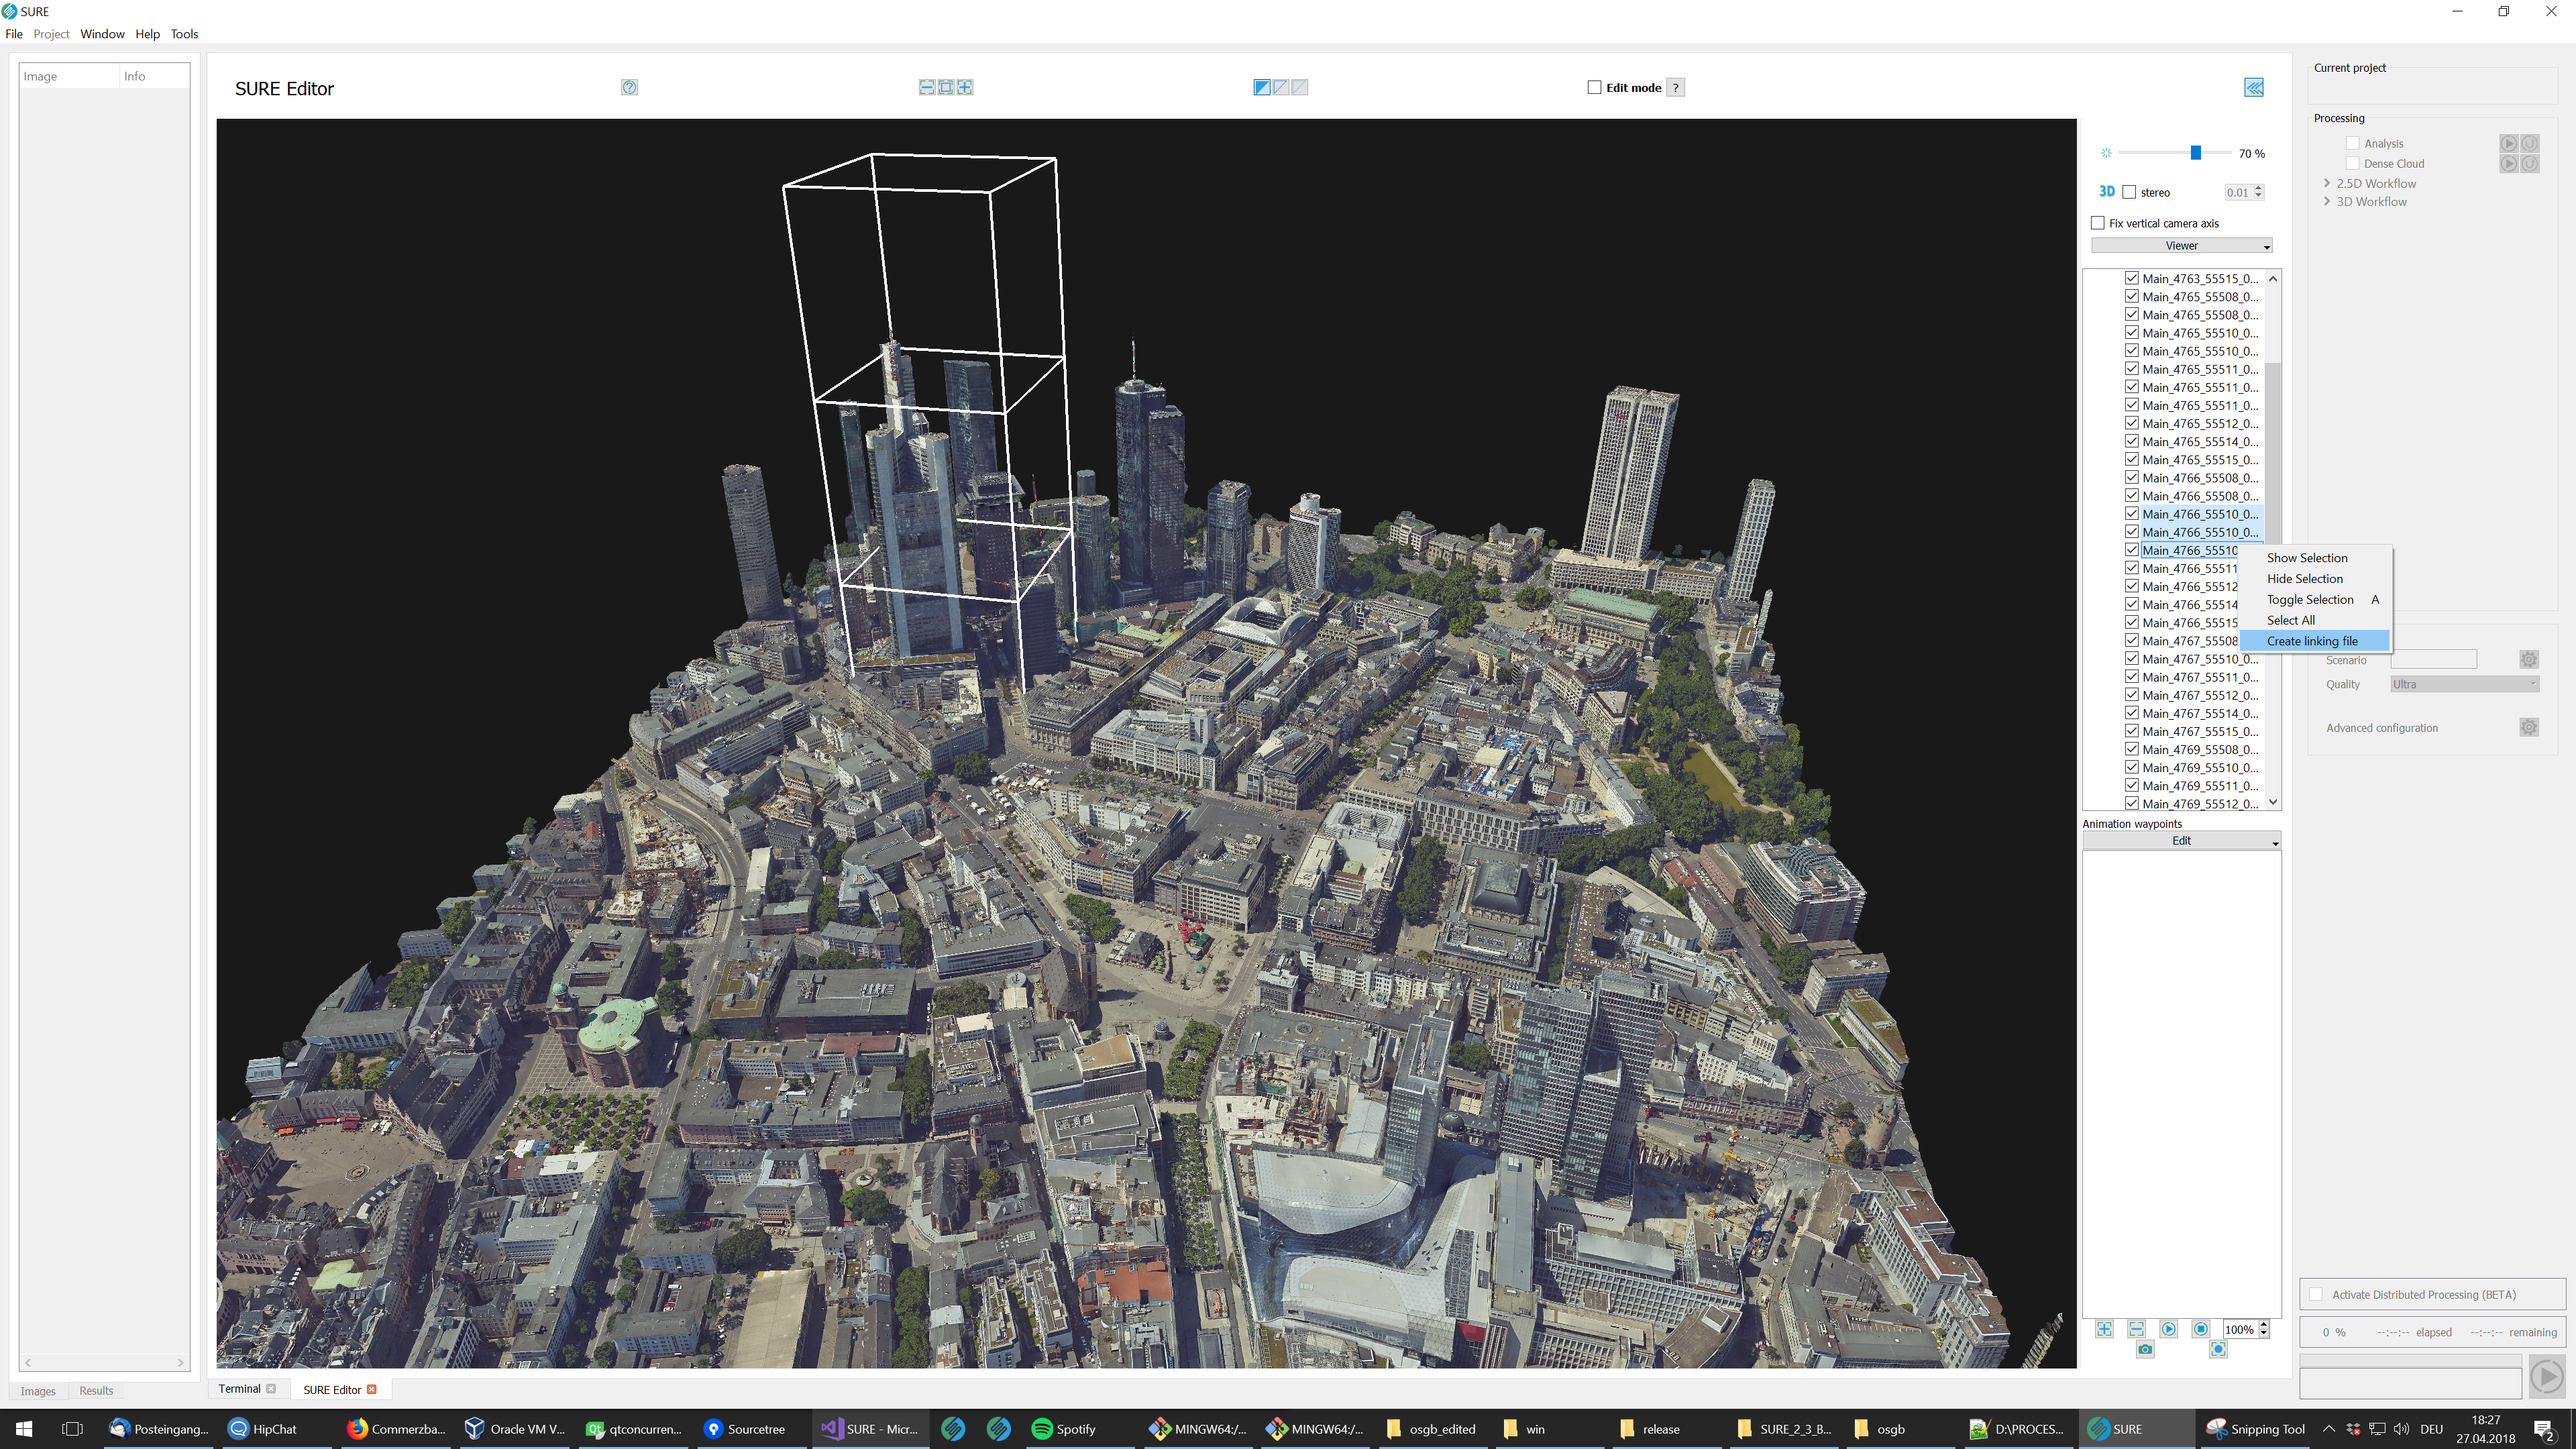Select the Main_4767_55512_0 tile row

(x=2200, y=695)
